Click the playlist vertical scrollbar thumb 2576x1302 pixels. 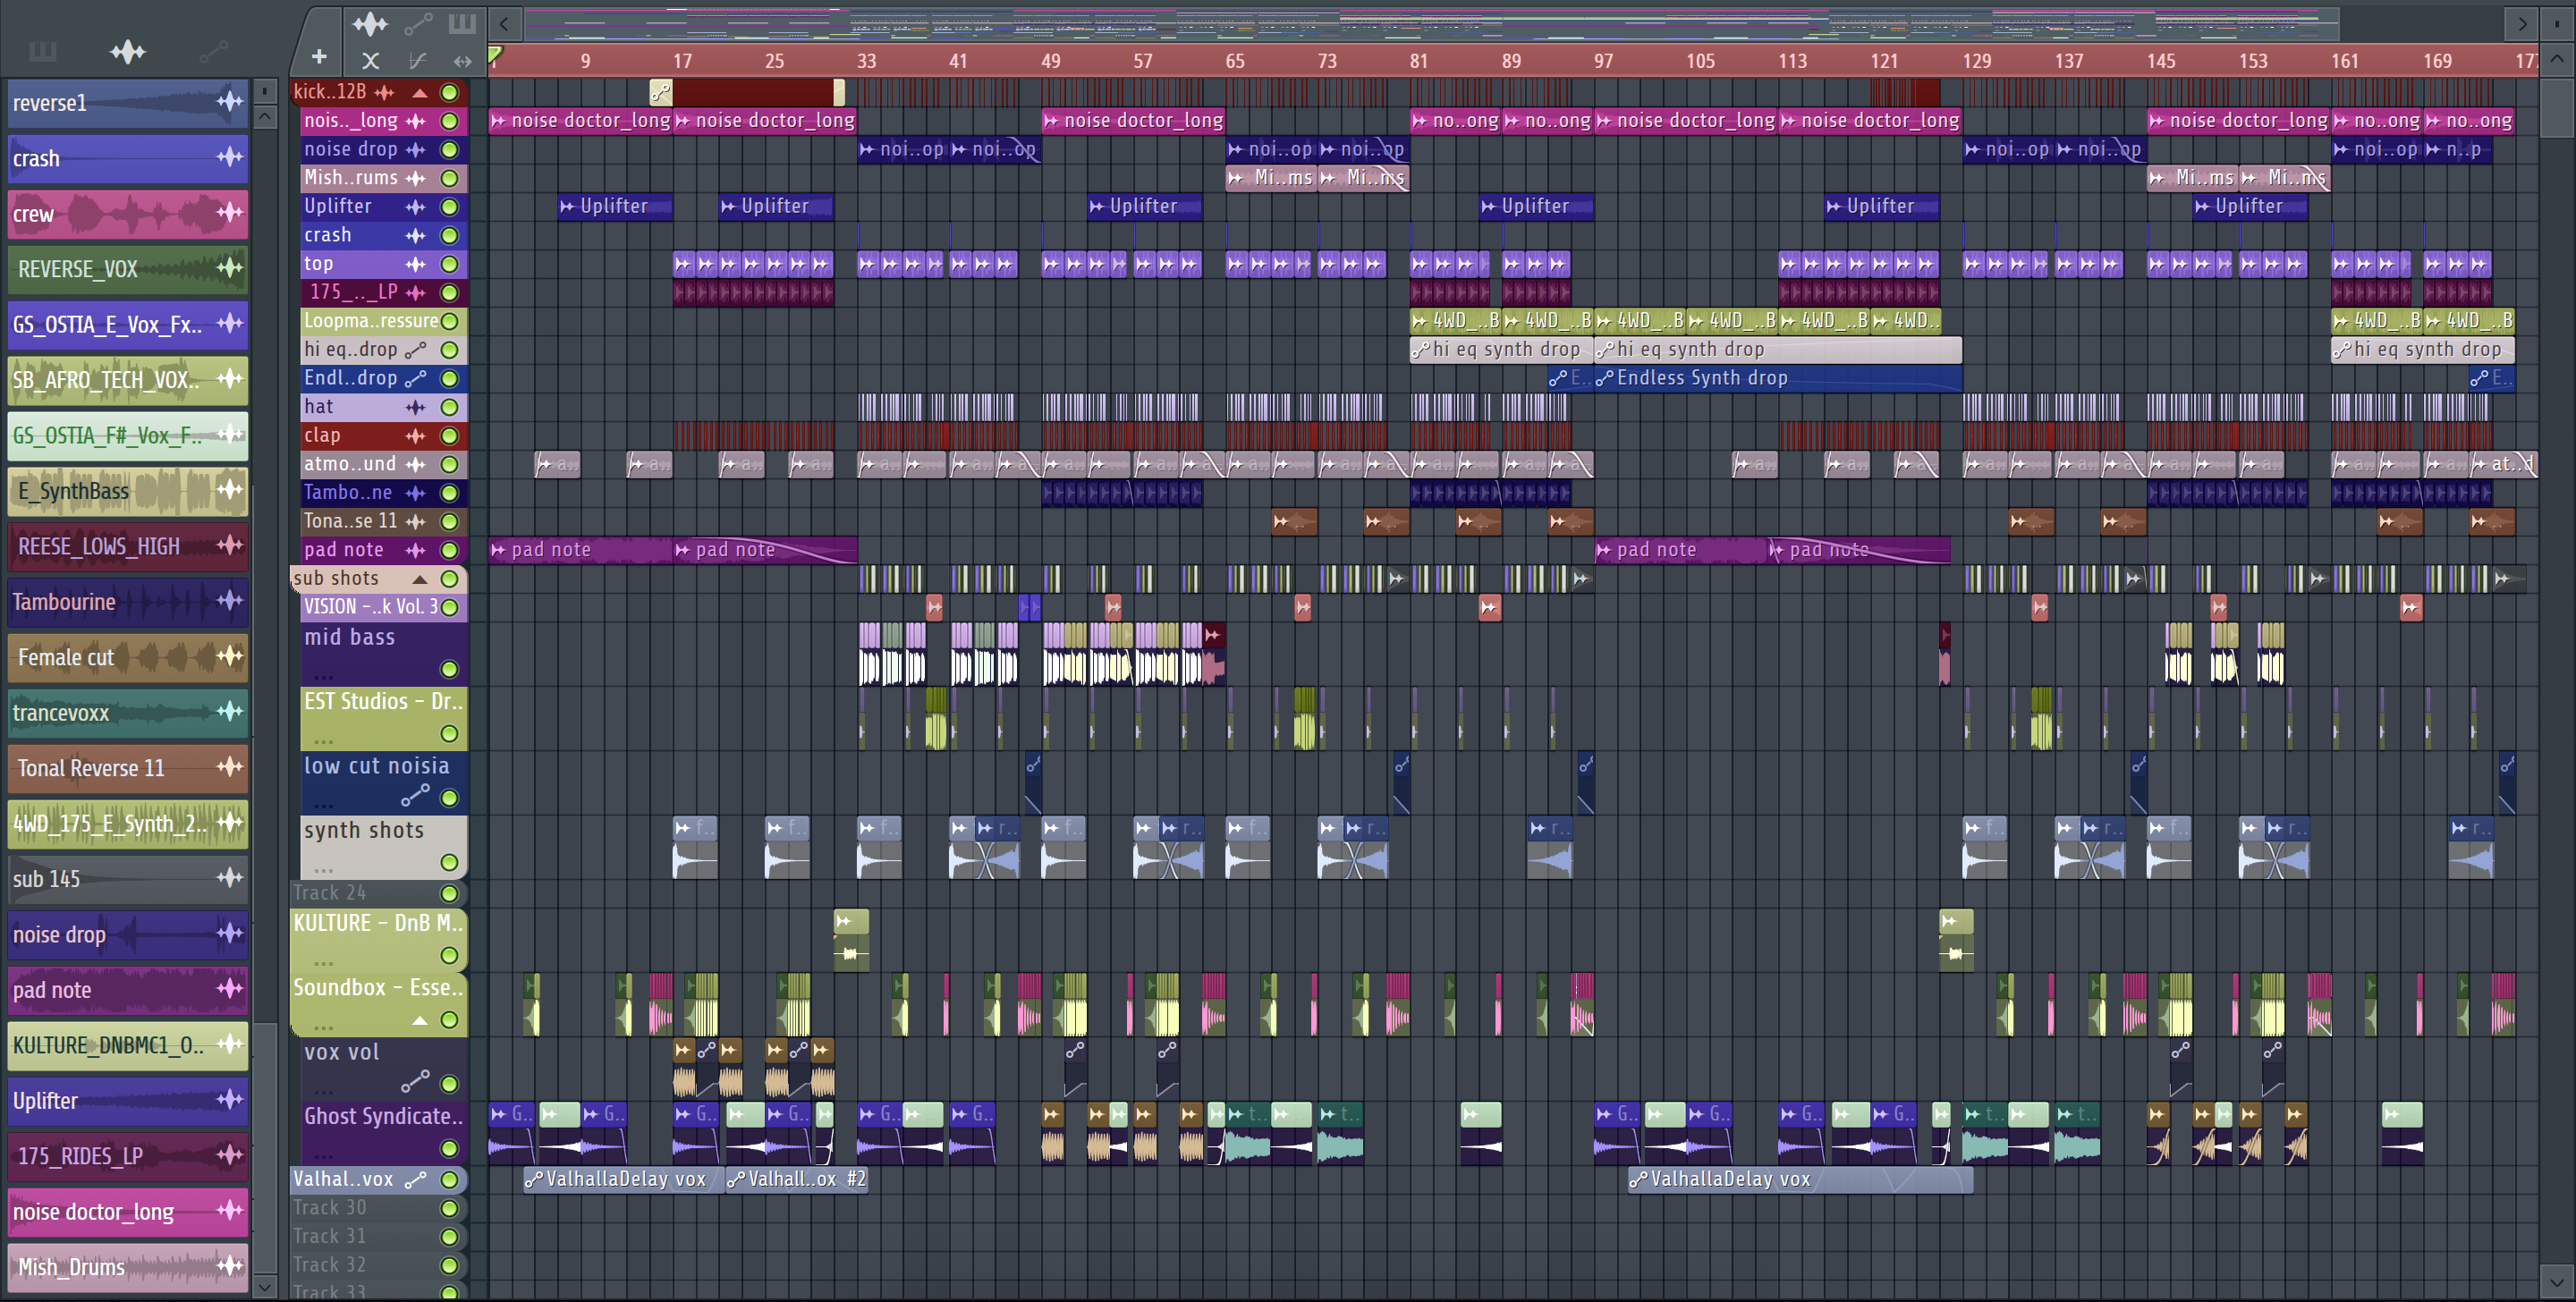point(2557,107)
